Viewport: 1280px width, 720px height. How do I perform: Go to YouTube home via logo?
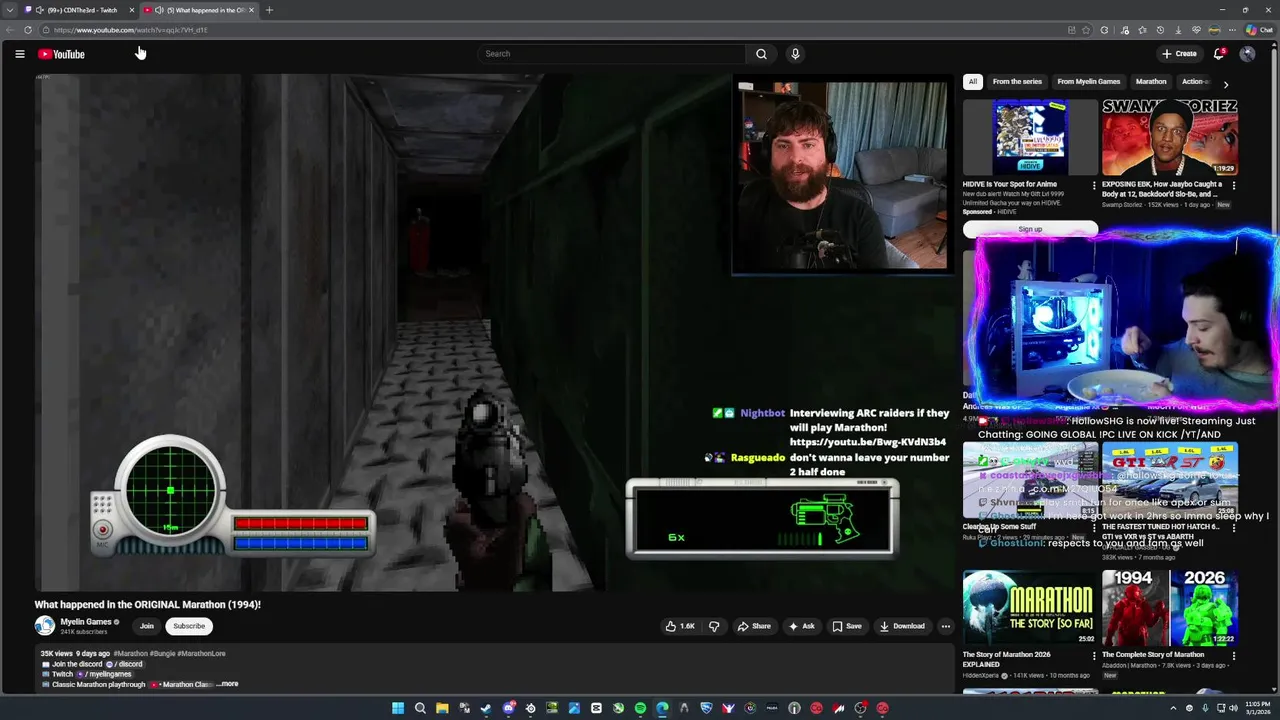61,54
